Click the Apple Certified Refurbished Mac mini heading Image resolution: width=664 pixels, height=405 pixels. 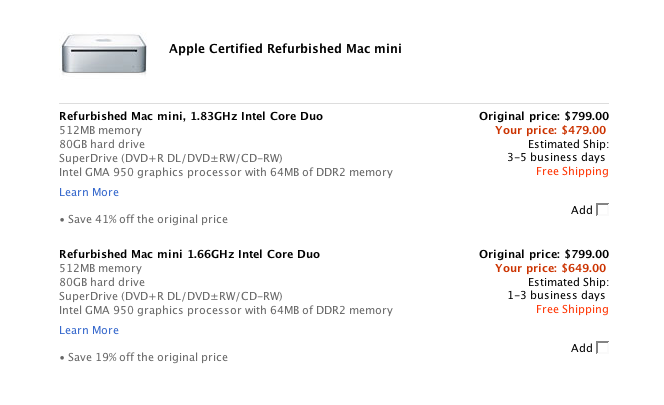(285, 49)
